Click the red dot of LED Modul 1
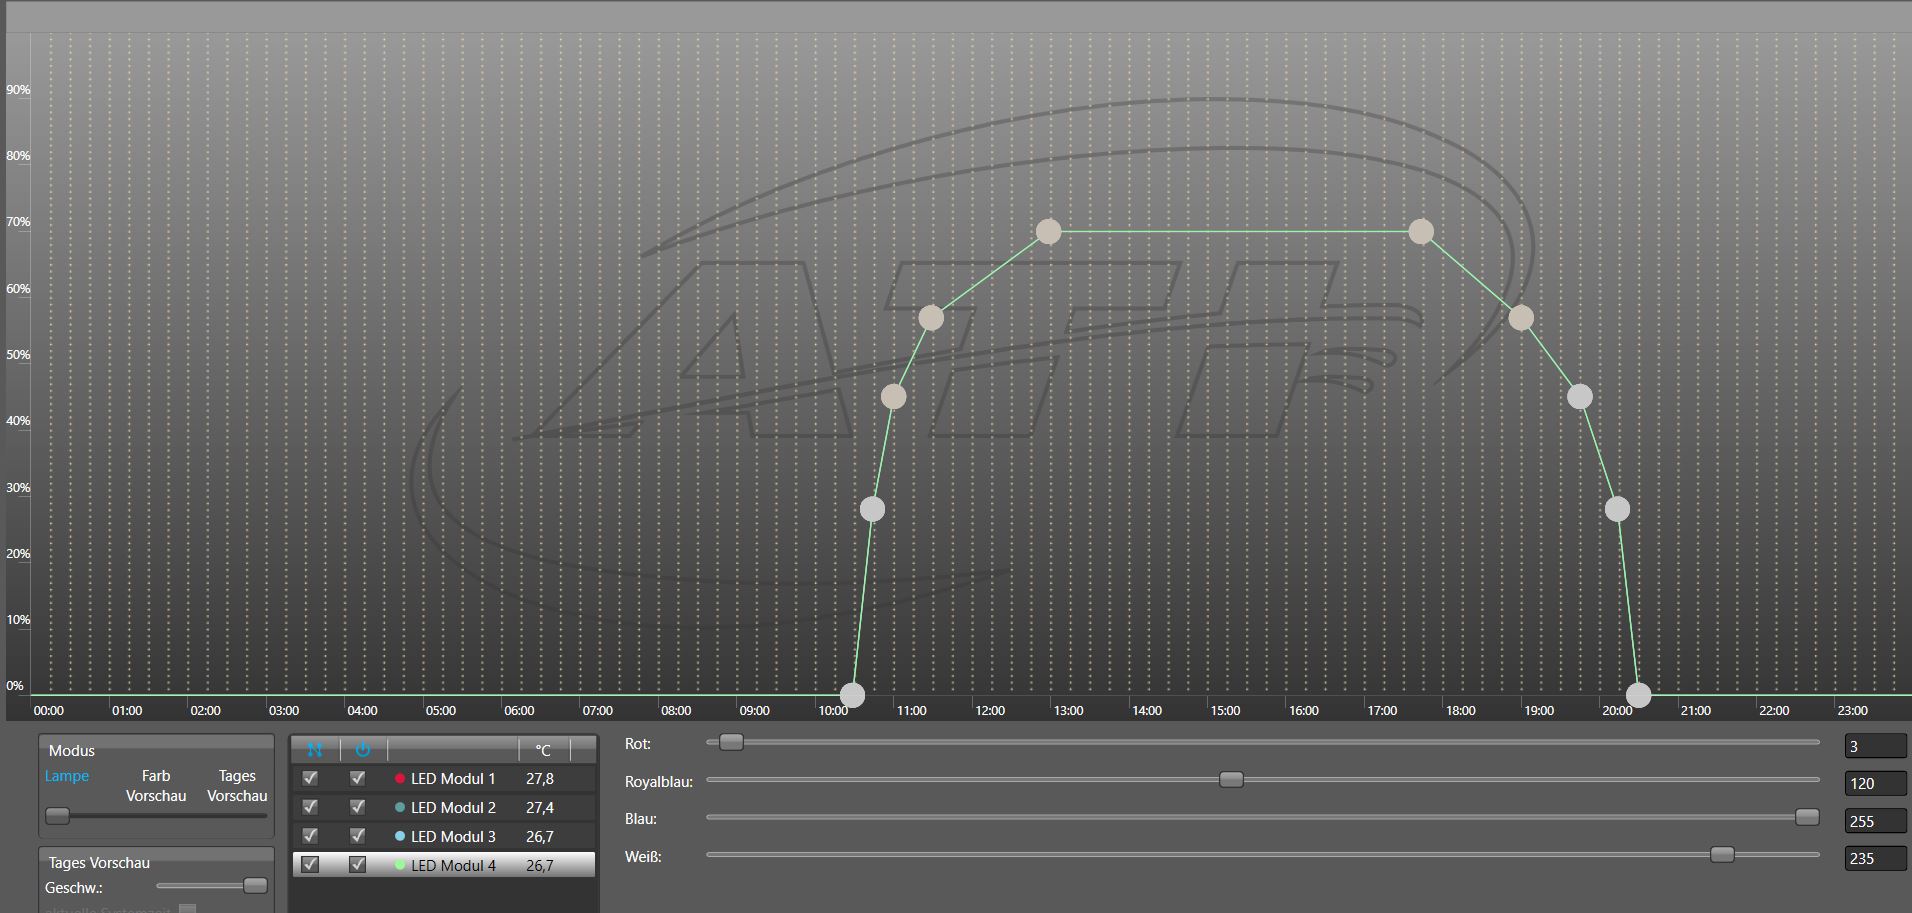 click(x=400, y=778)
